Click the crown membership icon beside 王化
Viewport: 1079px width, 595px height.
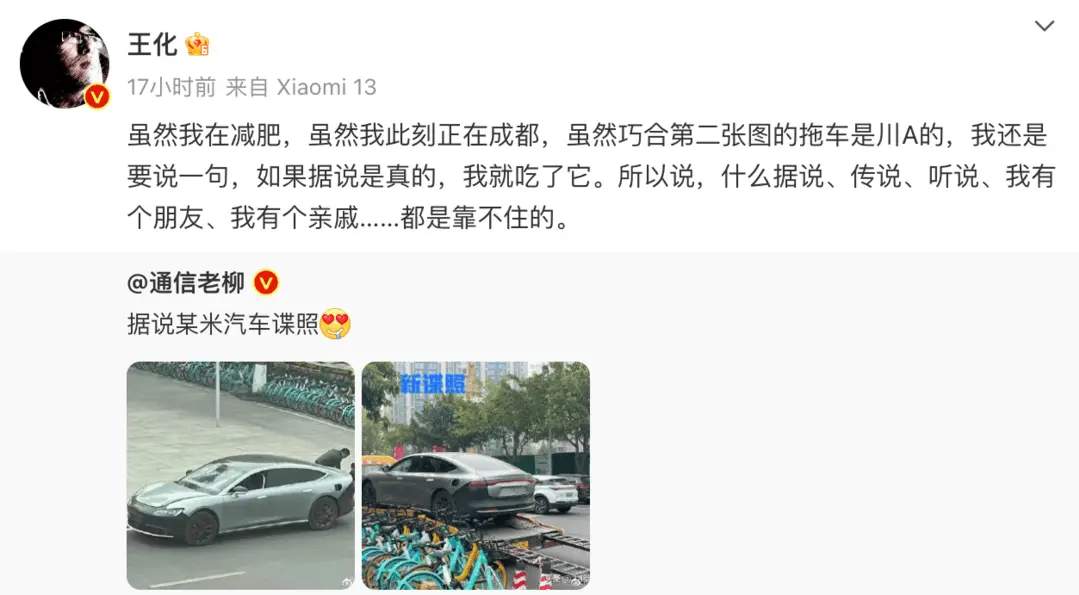197,45
